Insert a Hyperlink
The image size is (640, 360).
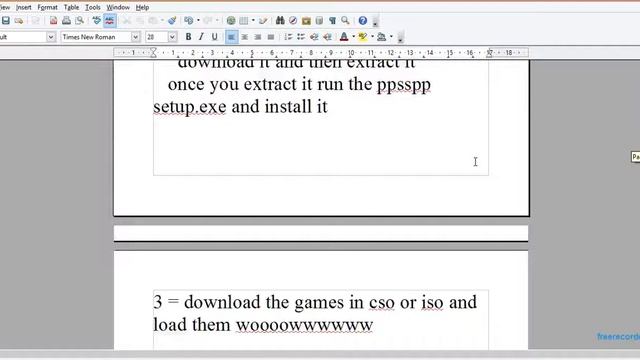coord(231,20)
